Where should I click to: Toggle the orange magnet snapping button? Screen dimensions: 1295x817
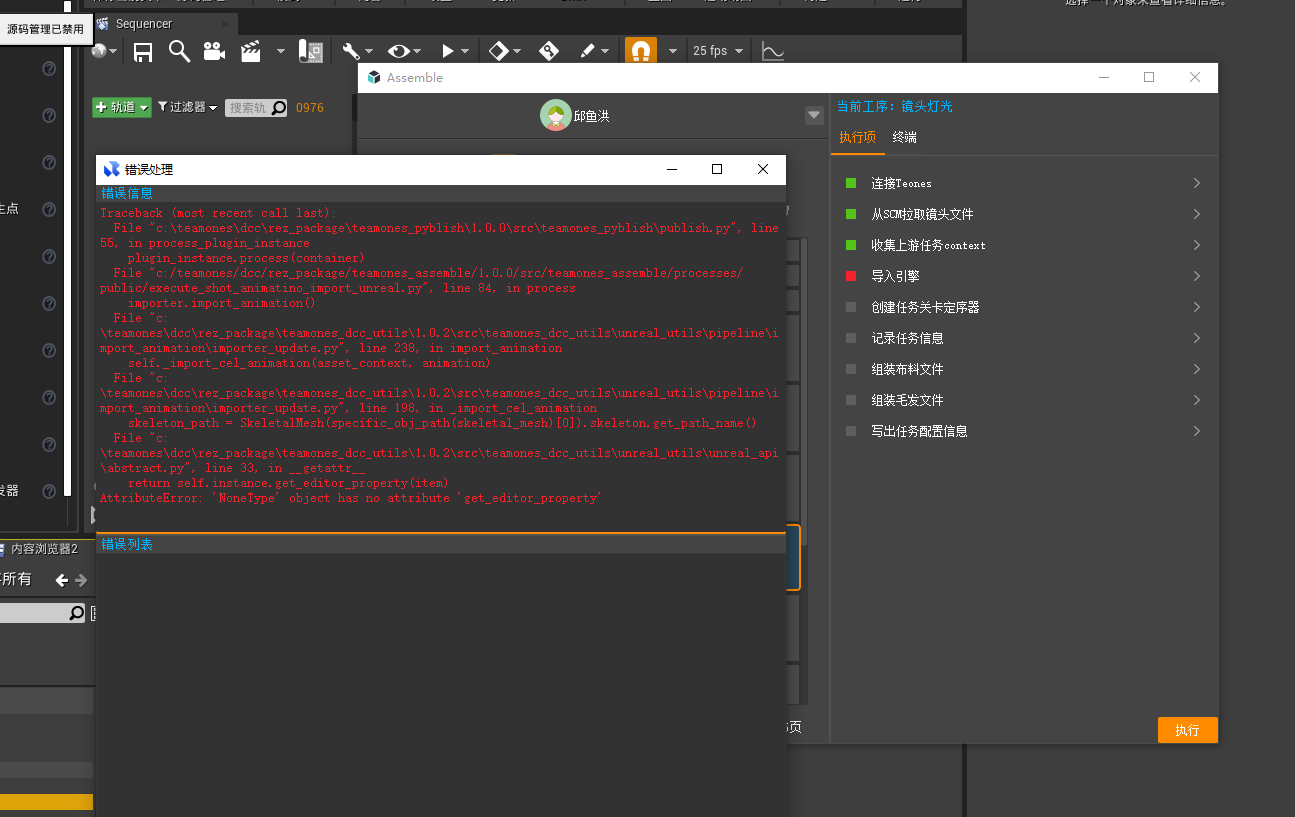click(641, 51)
